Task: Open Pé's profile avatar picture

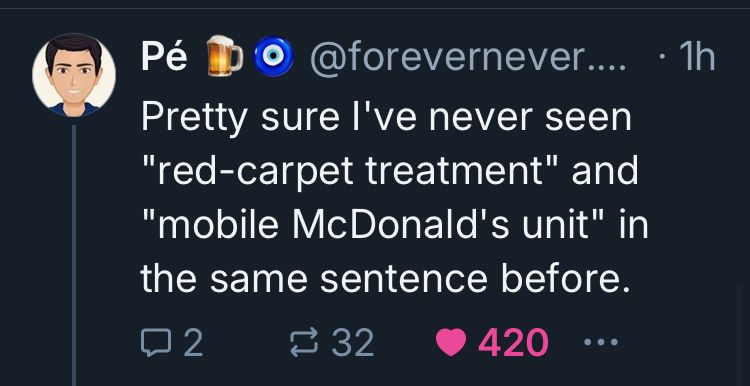Action: tap(74, 75)
